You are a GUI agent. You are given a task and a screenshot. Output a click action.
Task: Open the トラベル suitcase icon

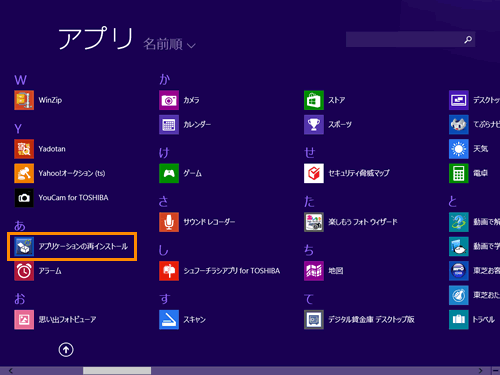click(459, 320)
